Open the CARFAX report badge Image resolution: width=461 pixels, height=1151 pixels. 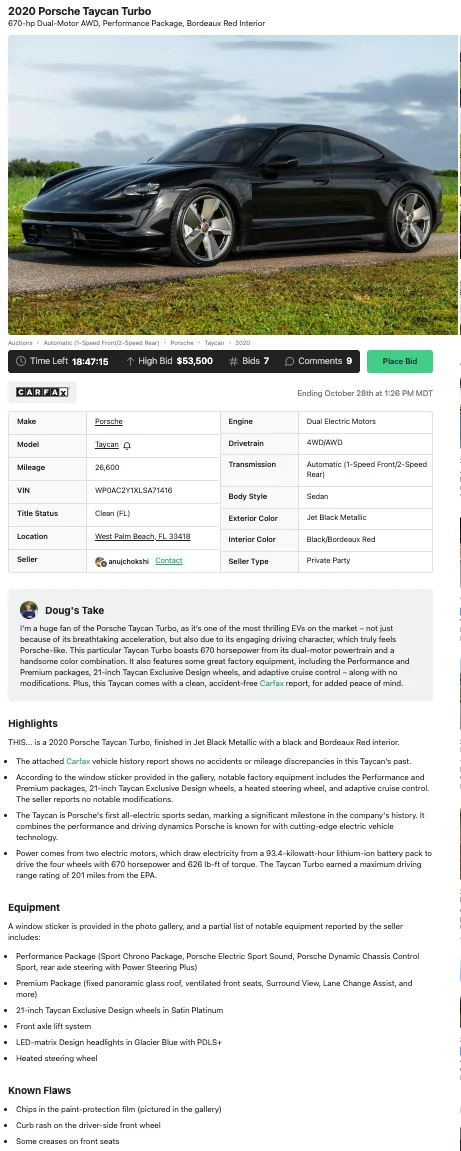(x=43, y=393)
